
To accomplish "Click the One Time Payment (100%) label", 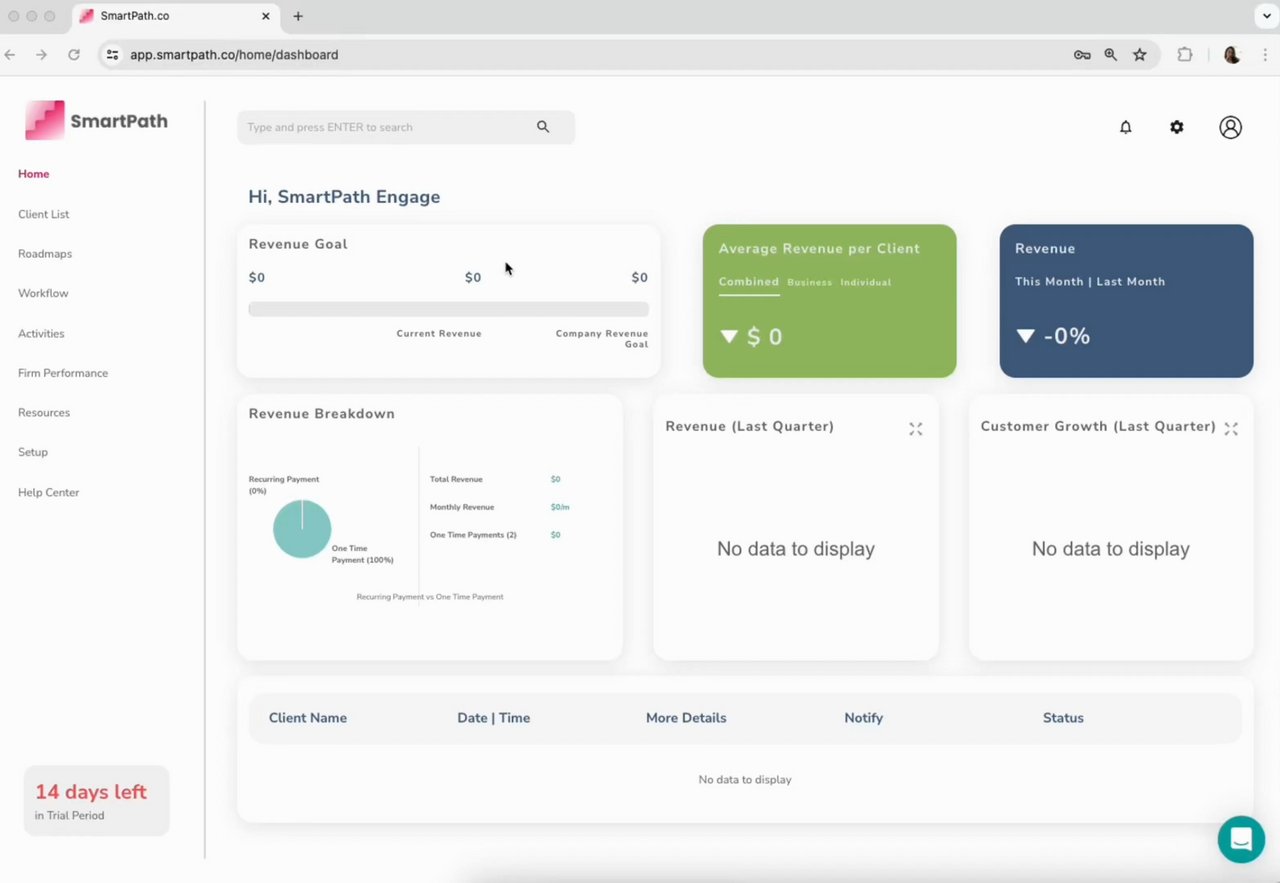I will click(x=362, y=554).
